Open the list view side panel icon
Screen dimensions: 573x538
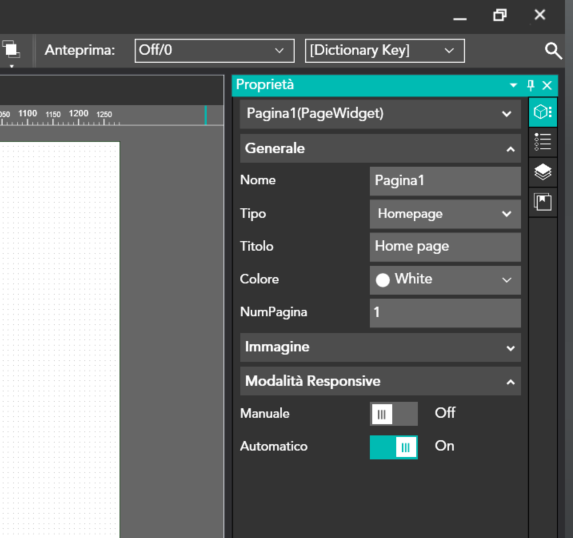(x=543, y=142)
